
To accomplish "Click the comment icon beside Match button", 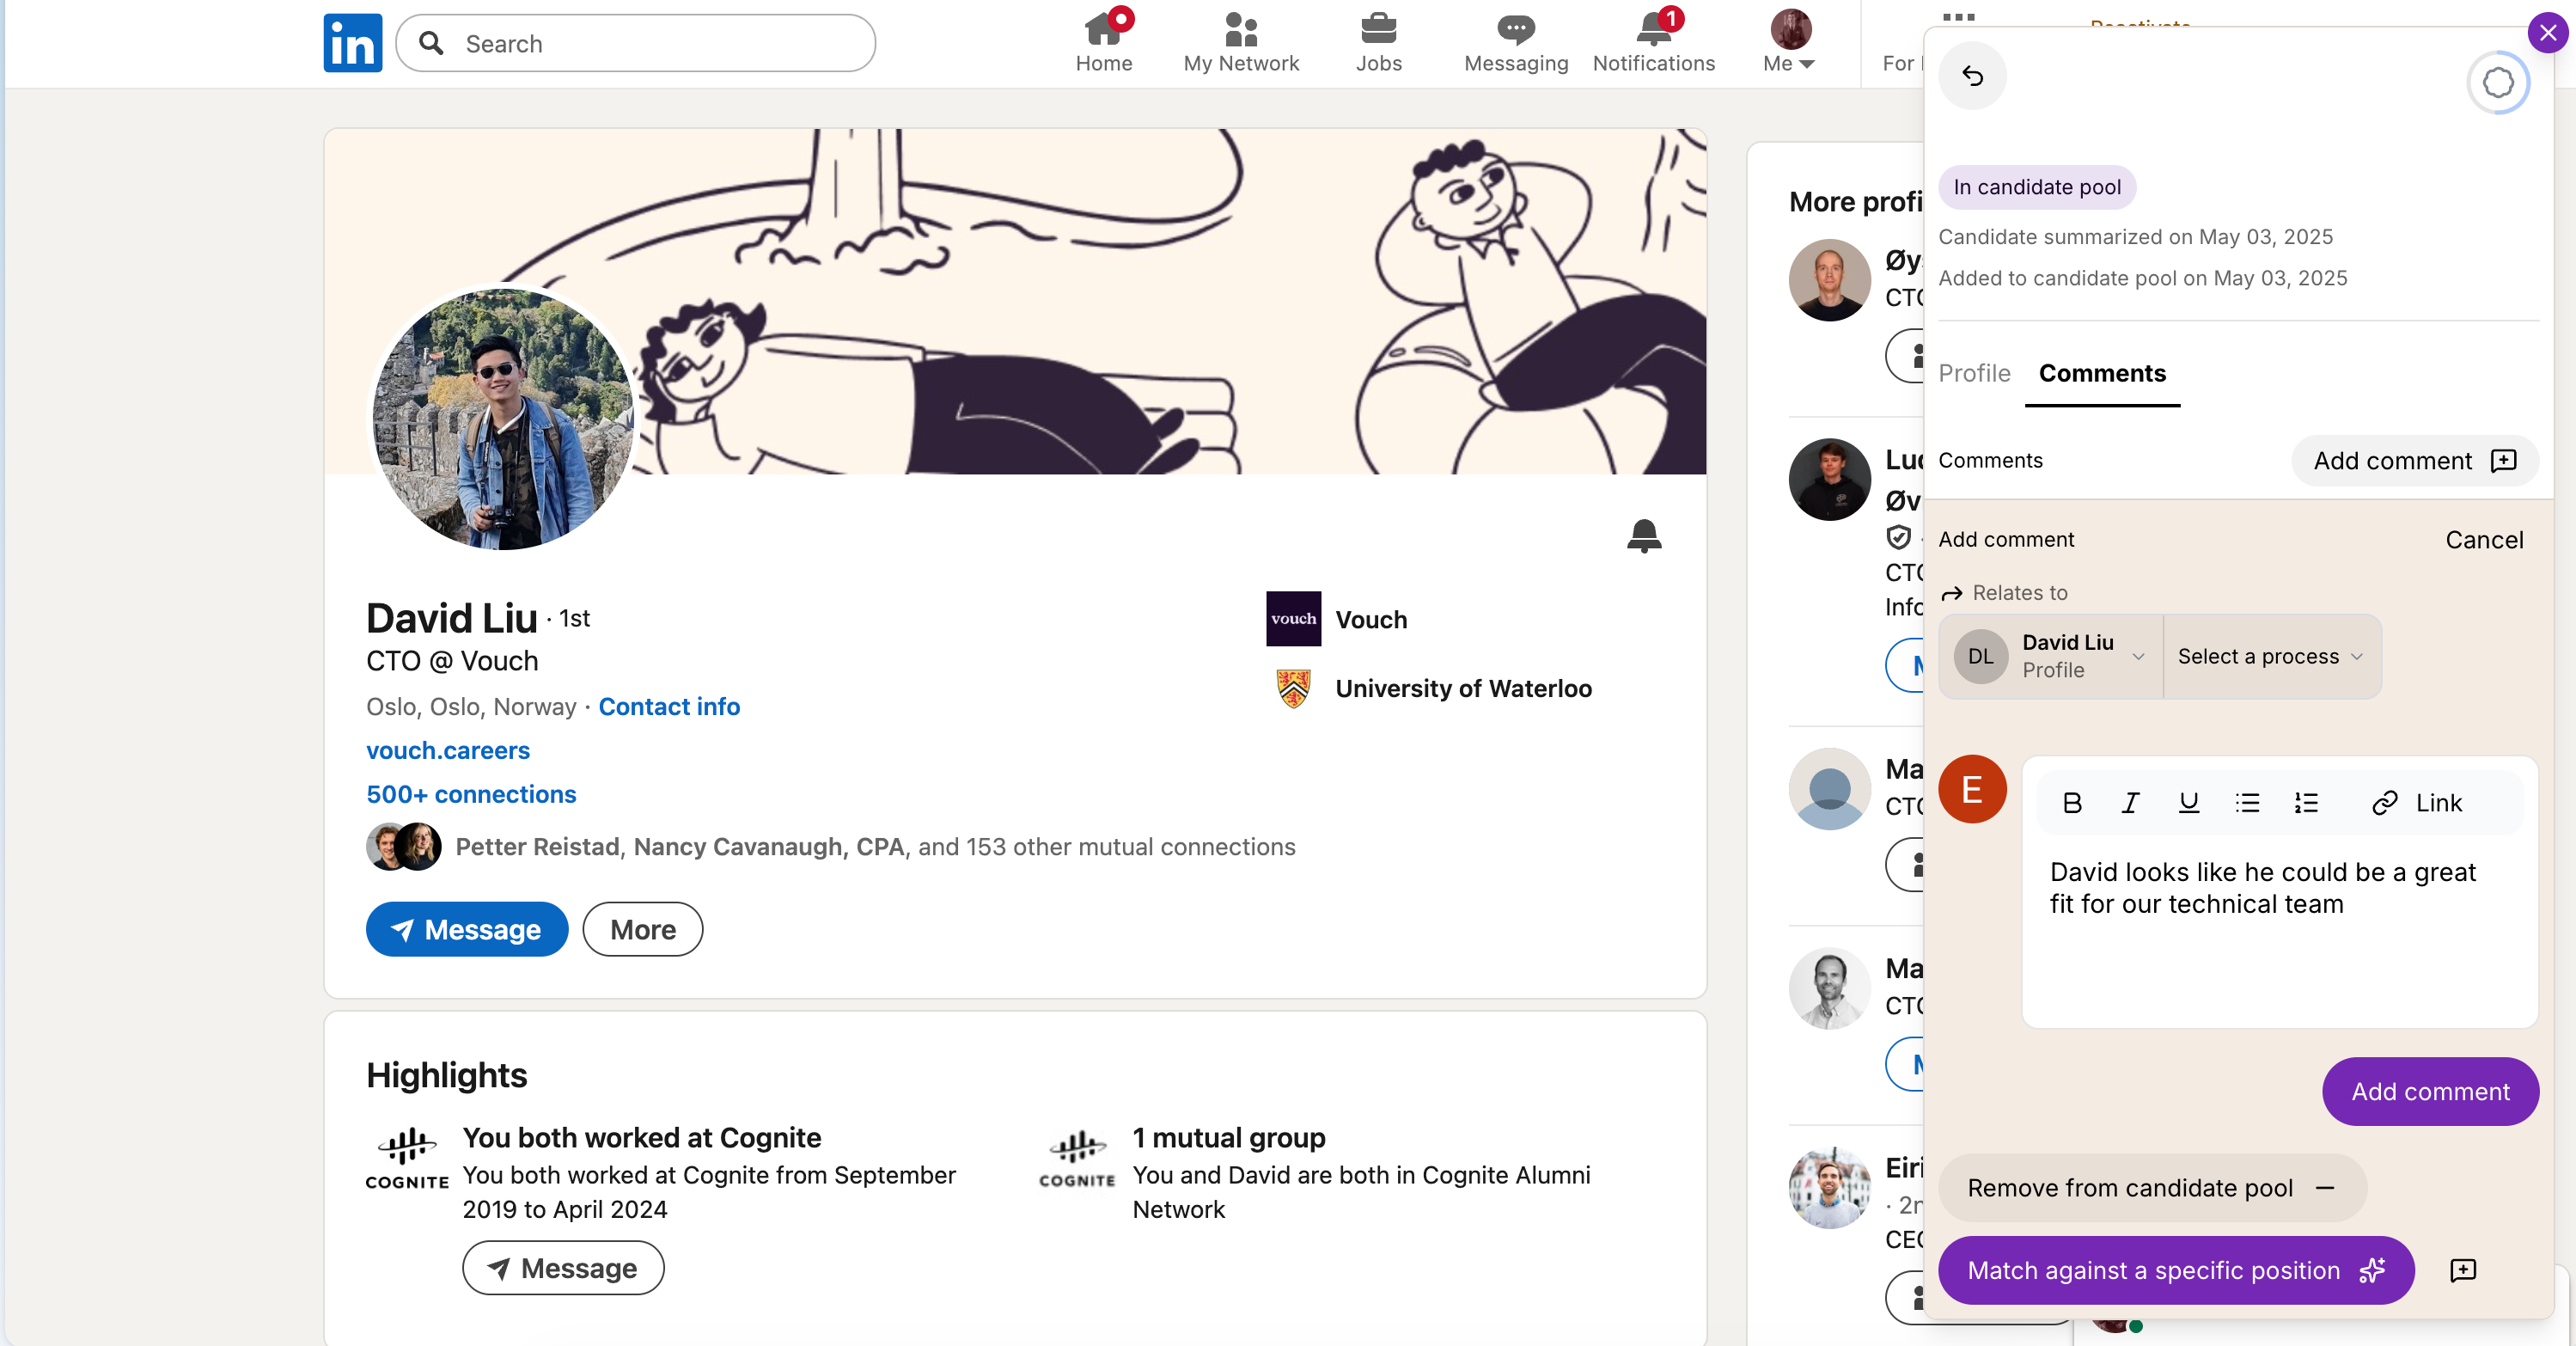I will click(2463, 1270).
